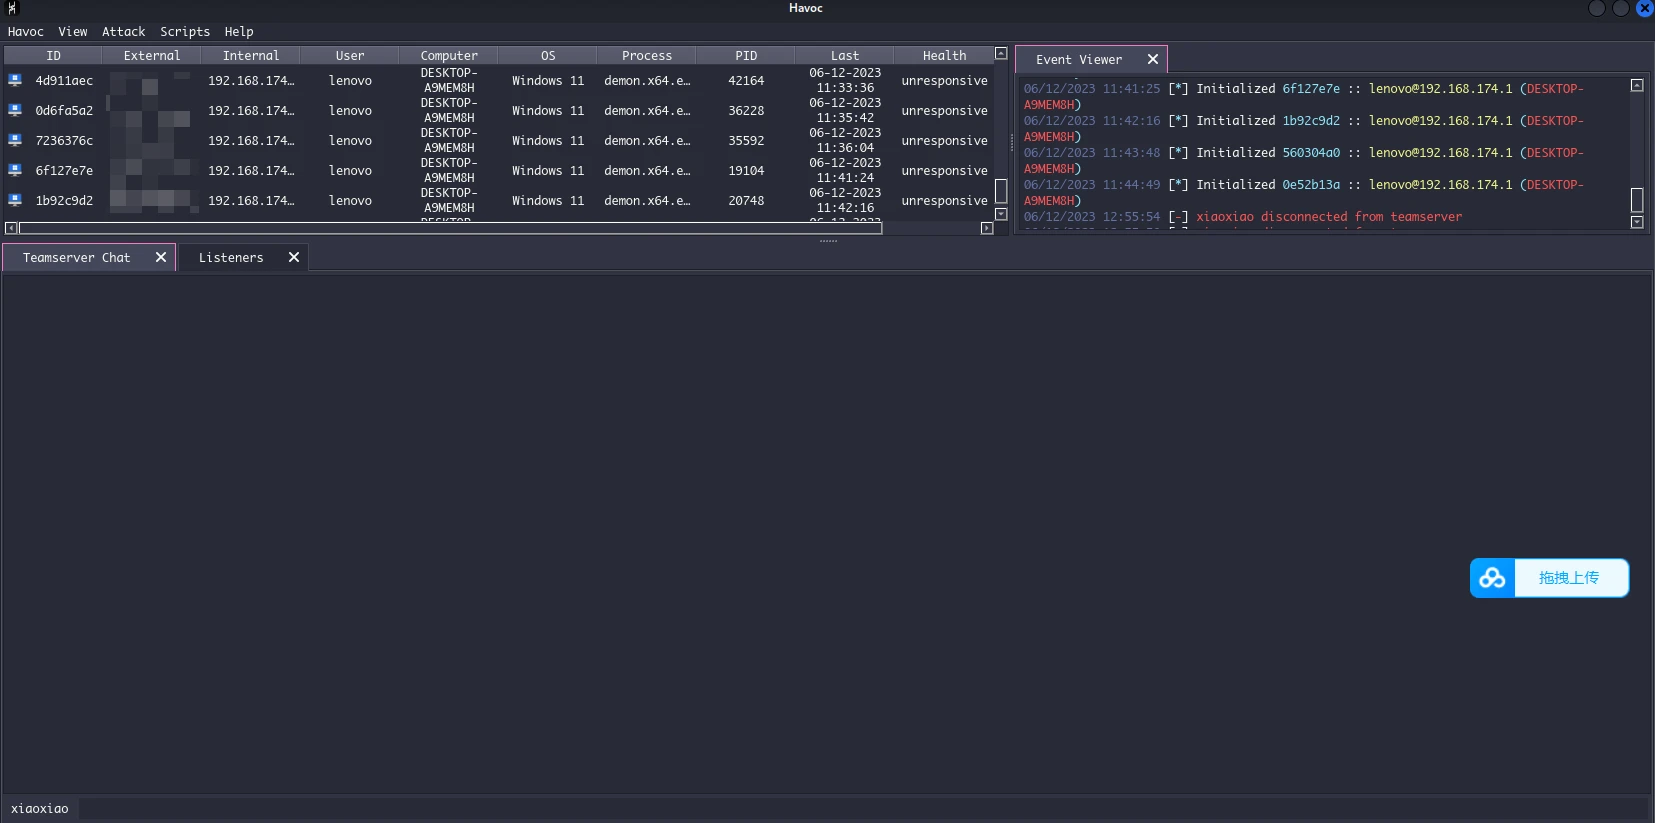Sort sessions by ID column header

point(53,56)
